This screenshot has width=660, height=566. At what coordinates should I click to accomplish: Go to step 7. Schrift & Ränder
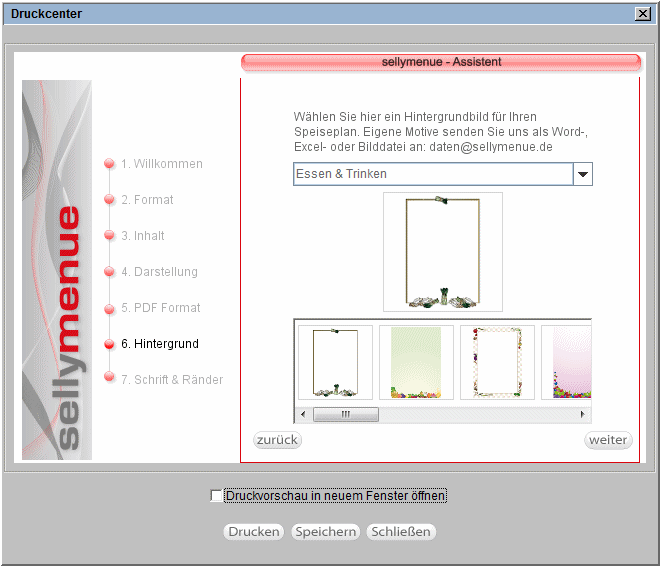tap(172, 380)
